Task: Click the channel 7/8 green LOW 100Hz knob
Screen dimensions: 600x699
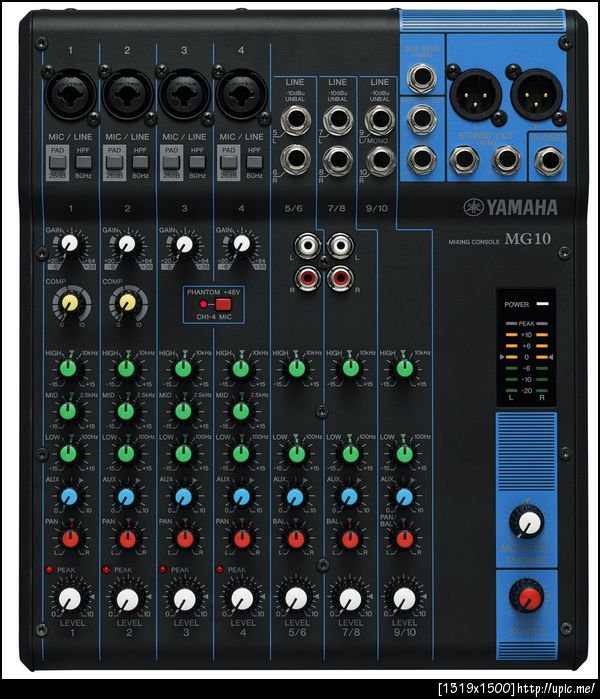Action: pos(350,453)
